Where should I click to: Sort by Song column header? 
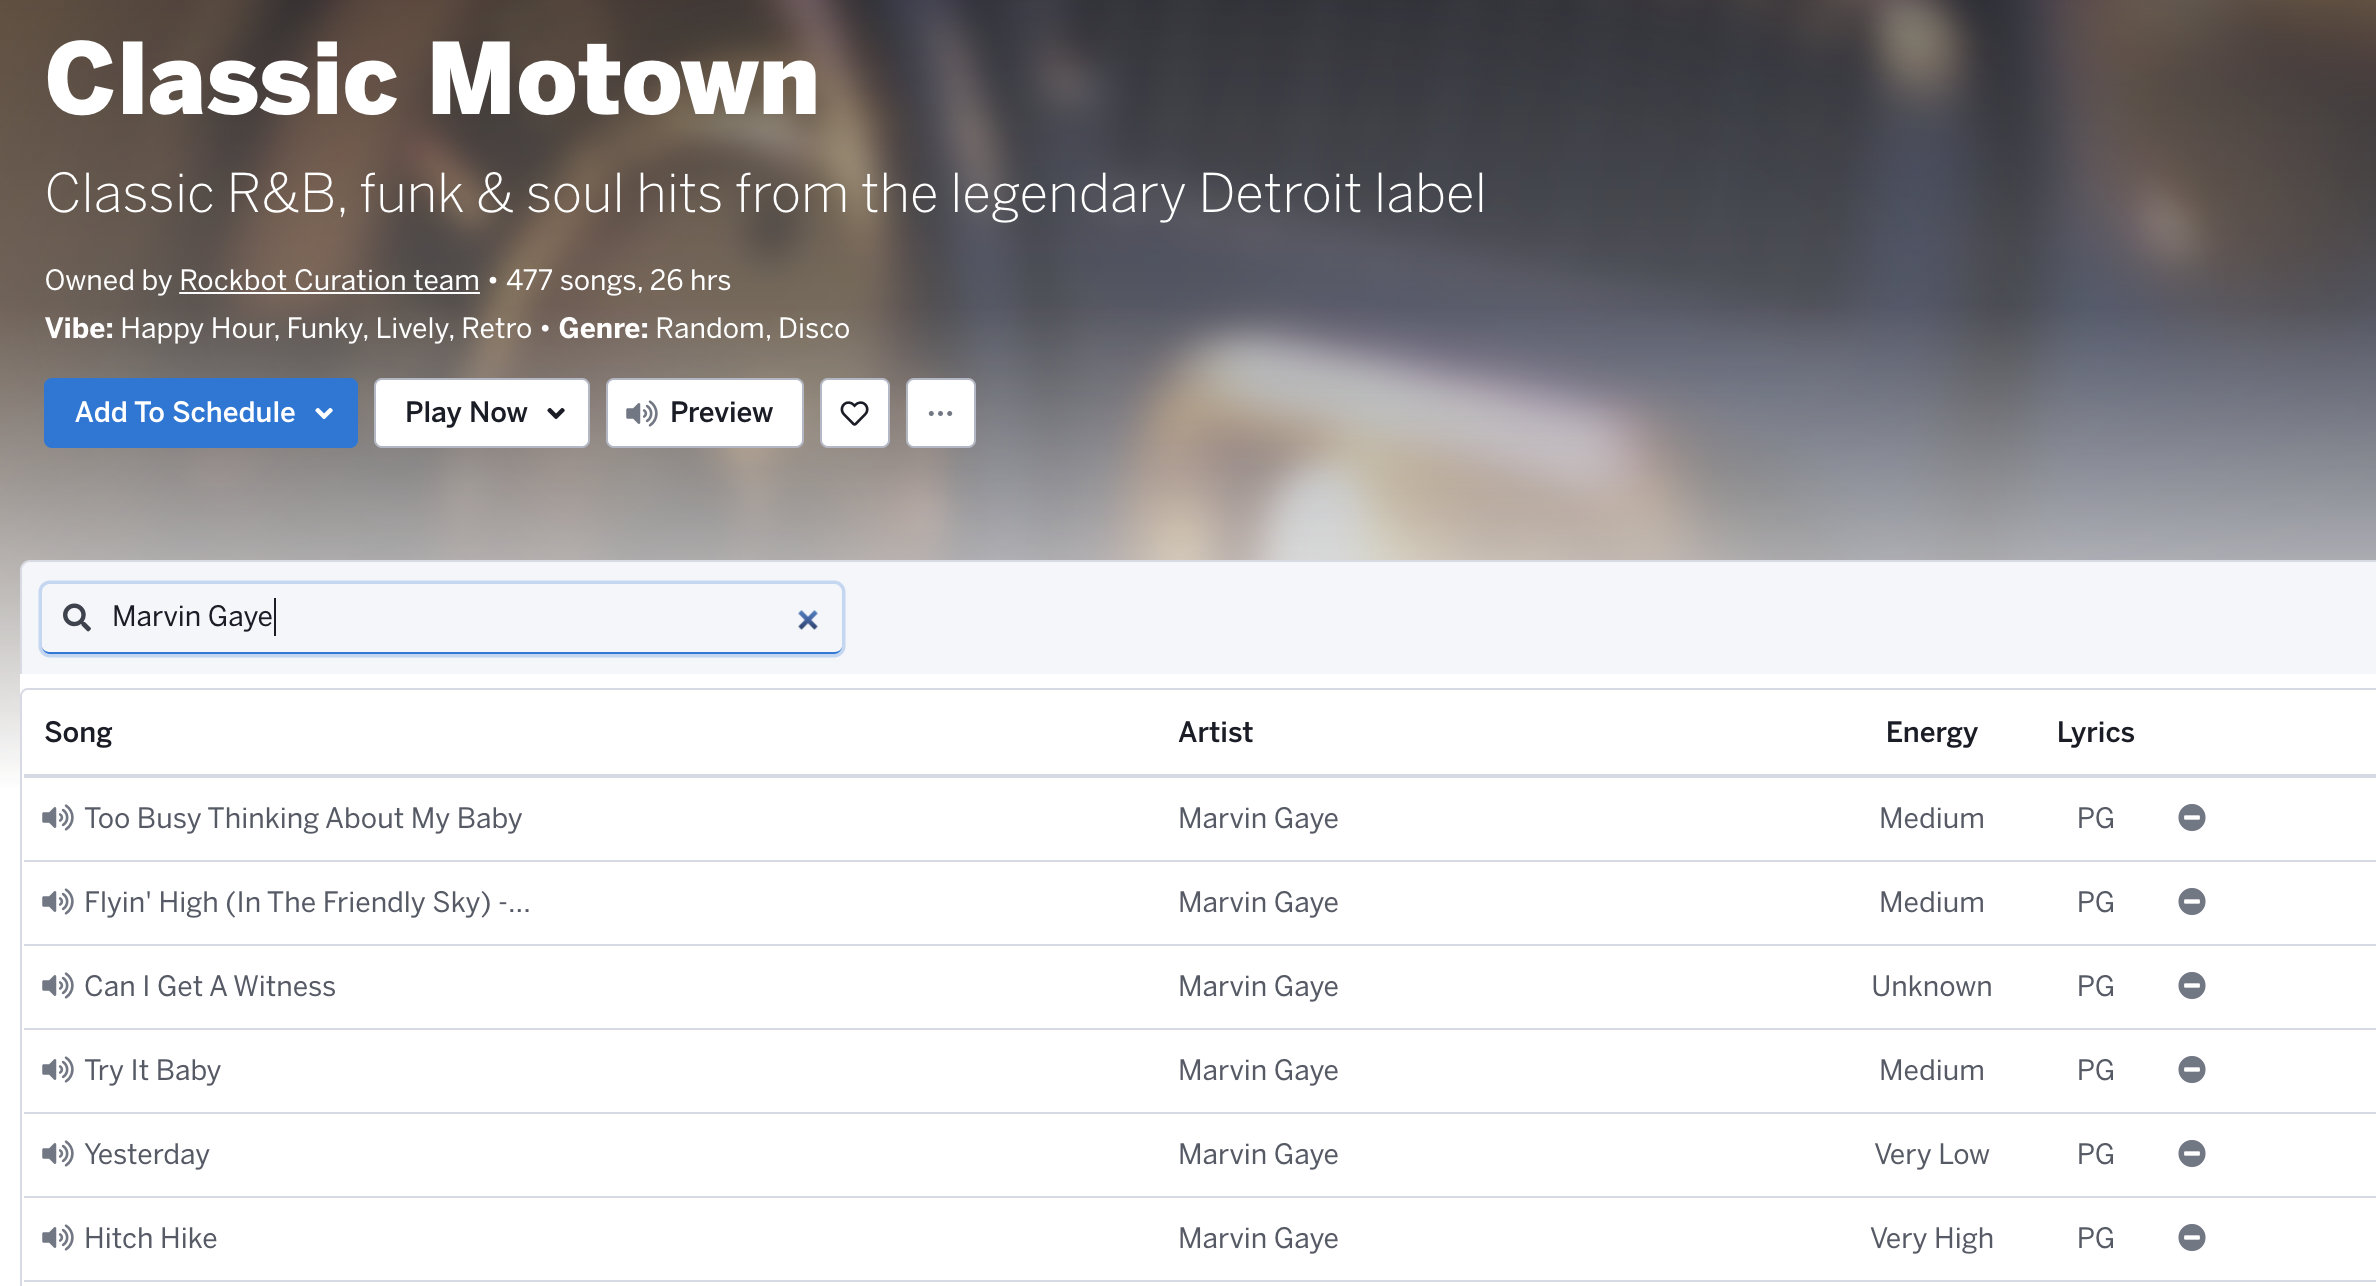coord(78,732)
